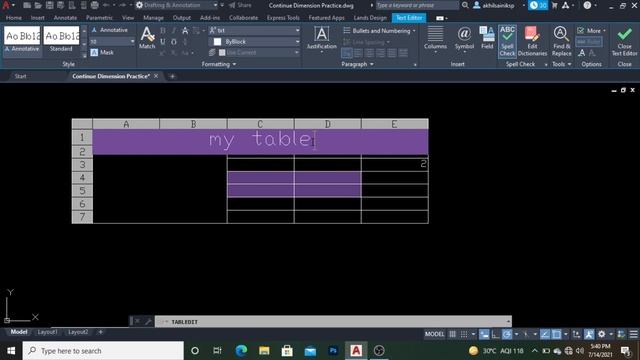The width and height of the screenshot is (640, 360).
Task: Open the Help icon
Action: tap(587, 5)
